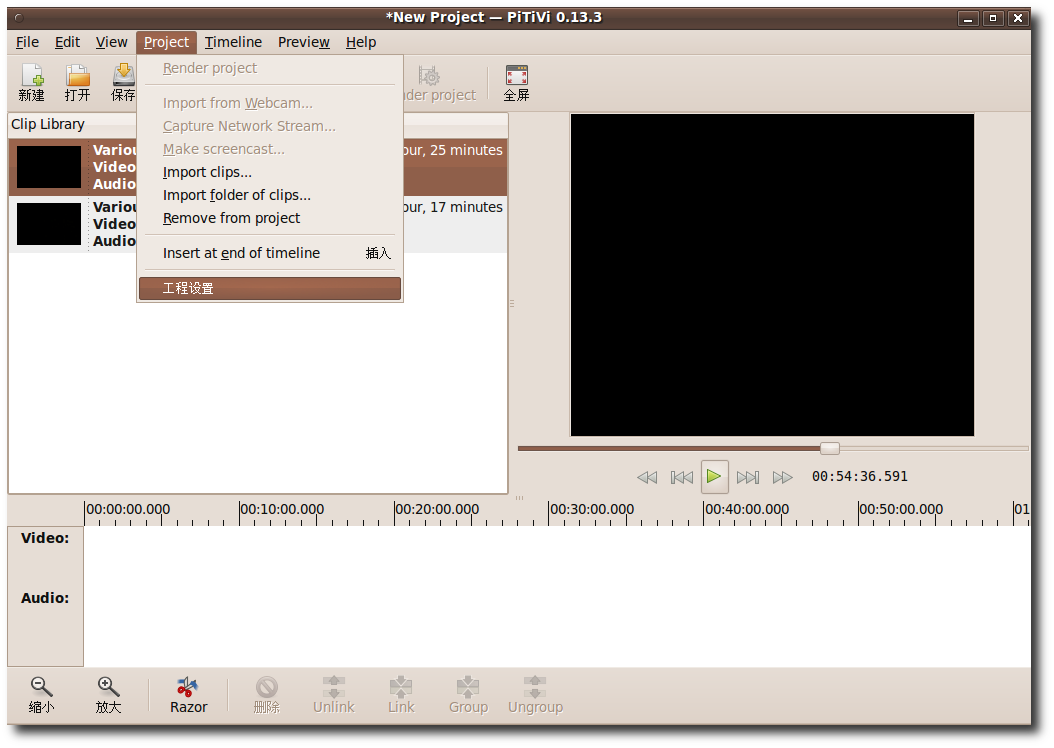The width and height of the screenshot is (1054, 748).
Task: Select Remove from project menu entry
Action: 270,218
